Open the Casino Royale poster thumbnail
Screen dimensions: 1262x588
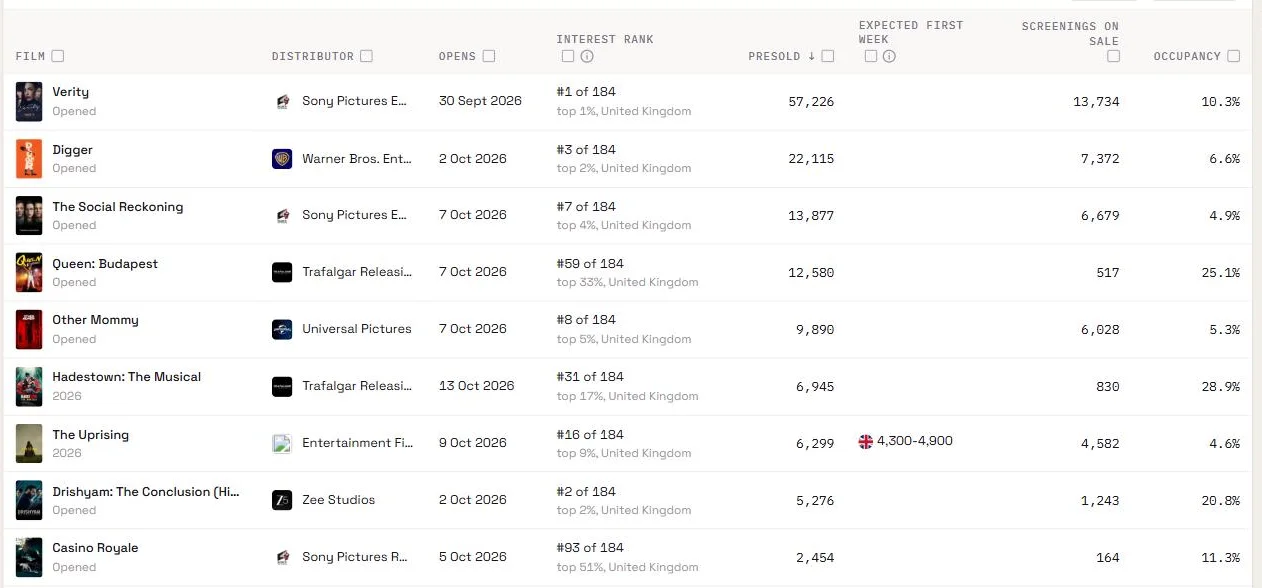pyautogui.click(x=29, y=557)
